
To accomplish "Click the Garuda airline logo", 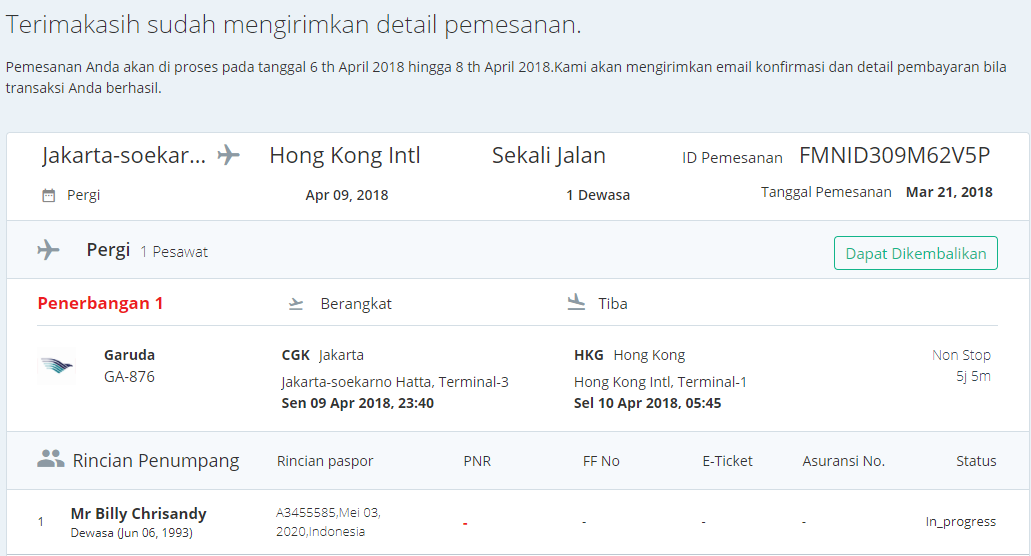I will [57, 366].
